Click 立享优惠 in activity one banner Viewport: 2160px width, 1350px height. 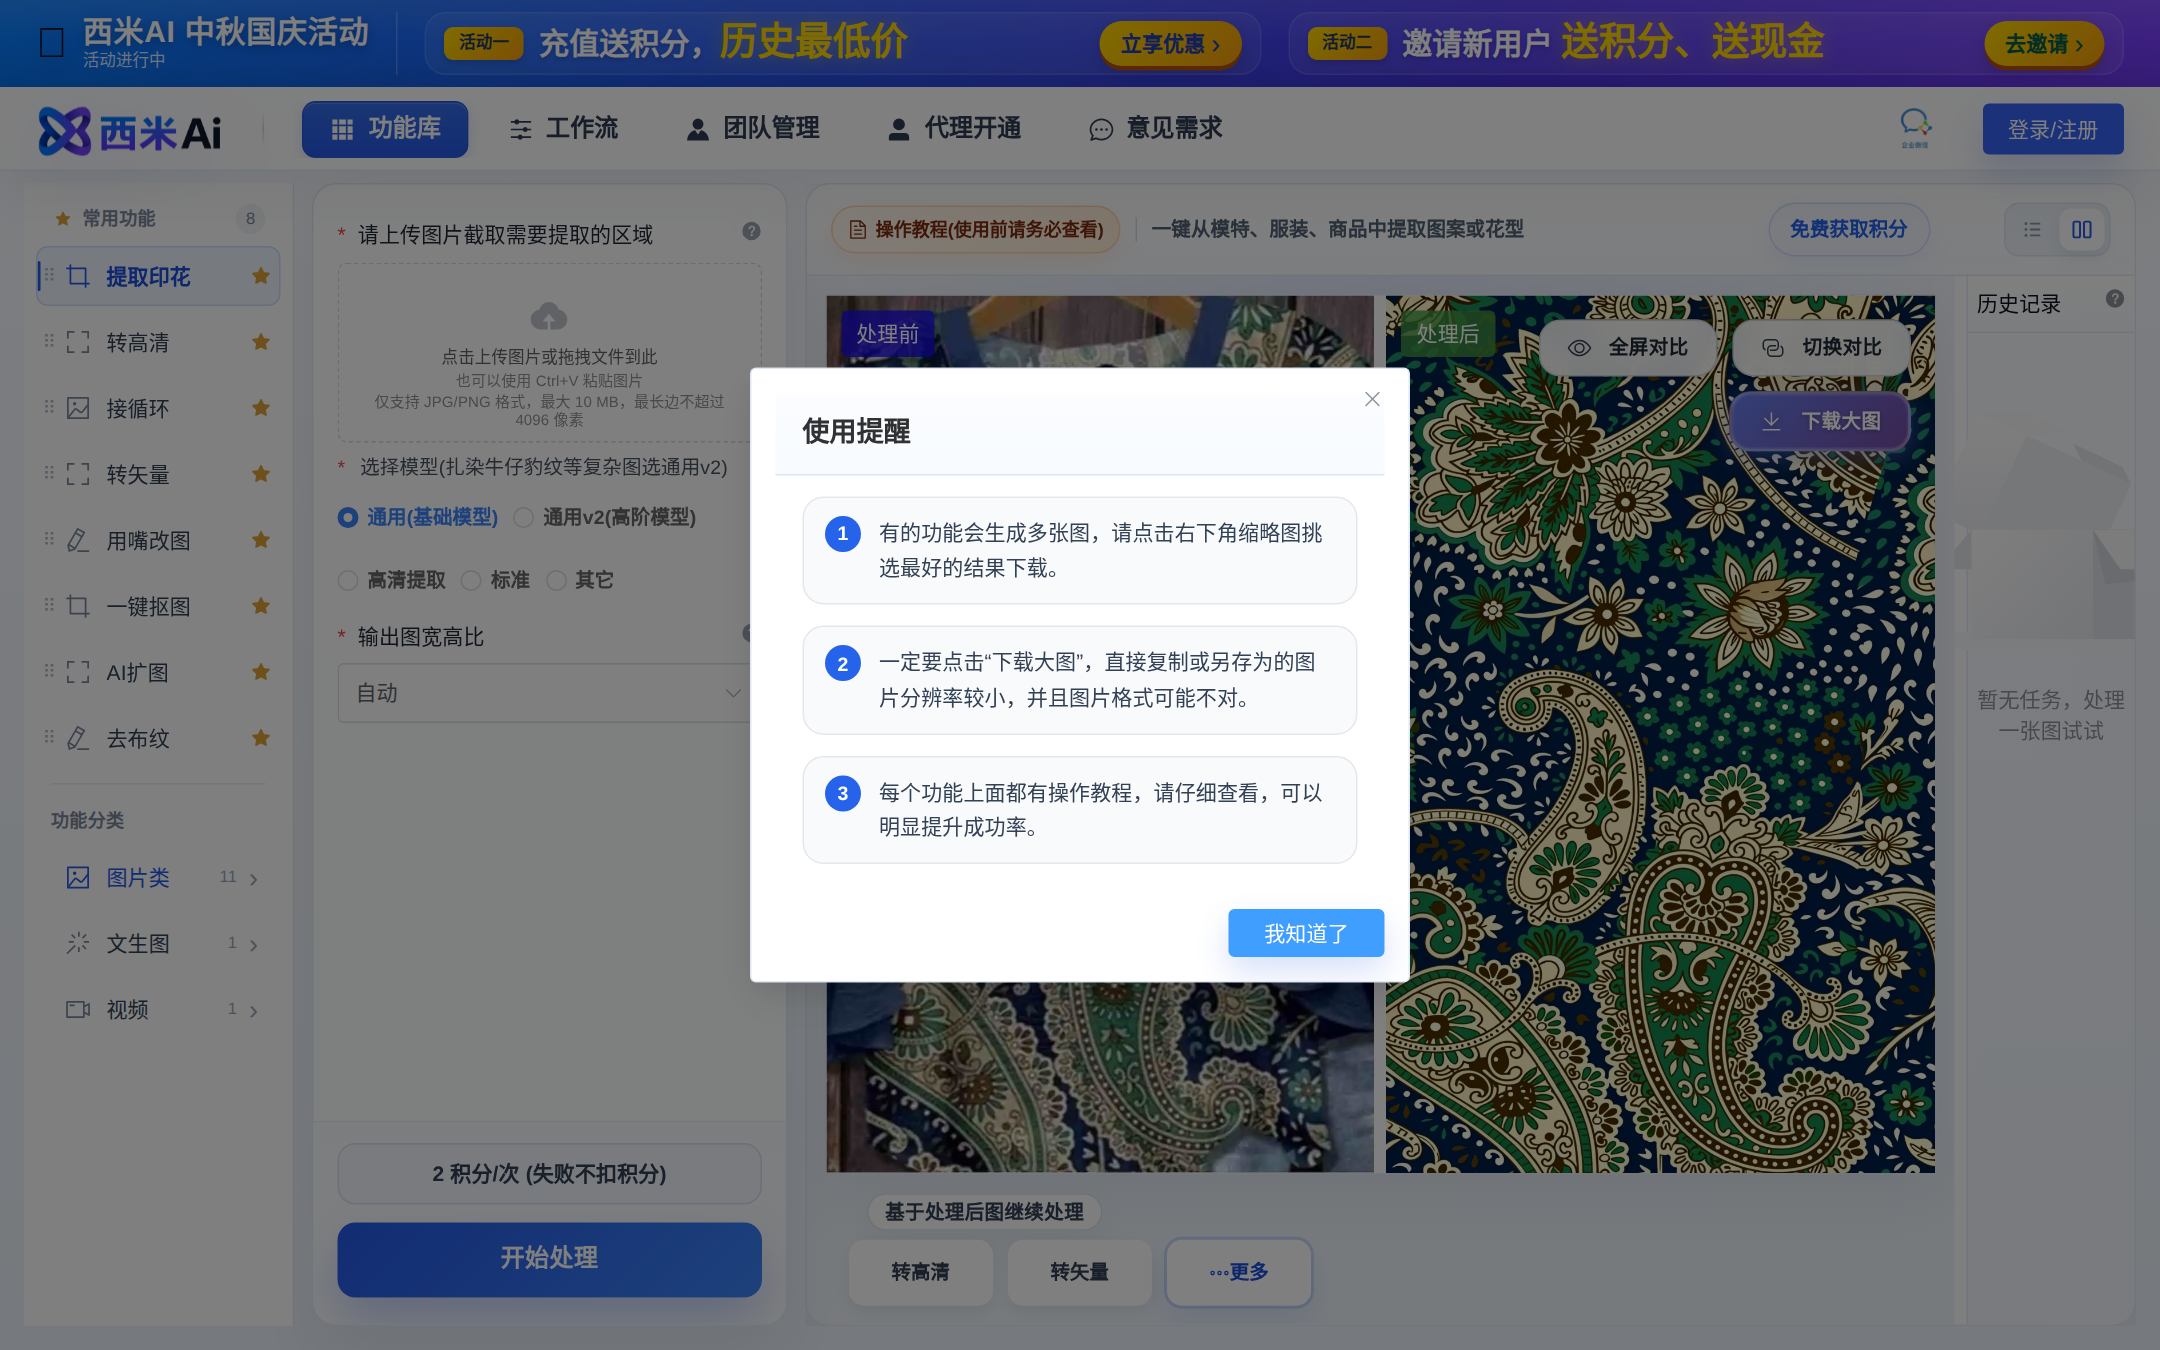(x=1170, y=44)
